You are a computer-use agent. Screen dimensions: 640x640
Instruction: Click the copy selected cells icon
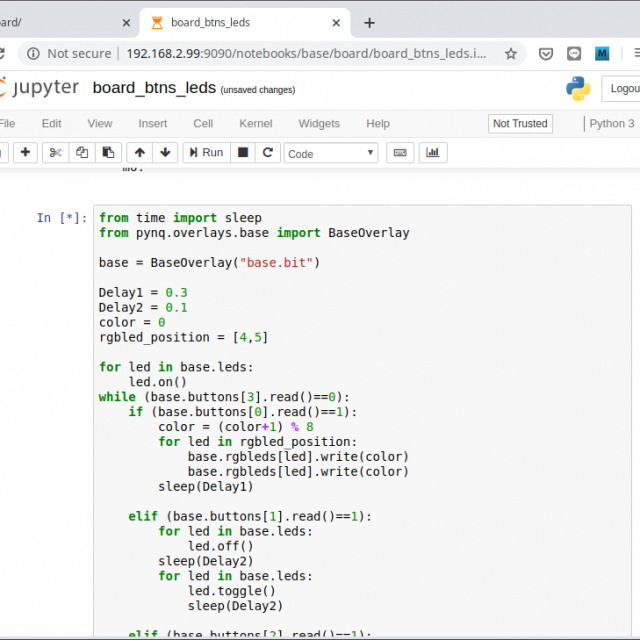pos(82,153)
